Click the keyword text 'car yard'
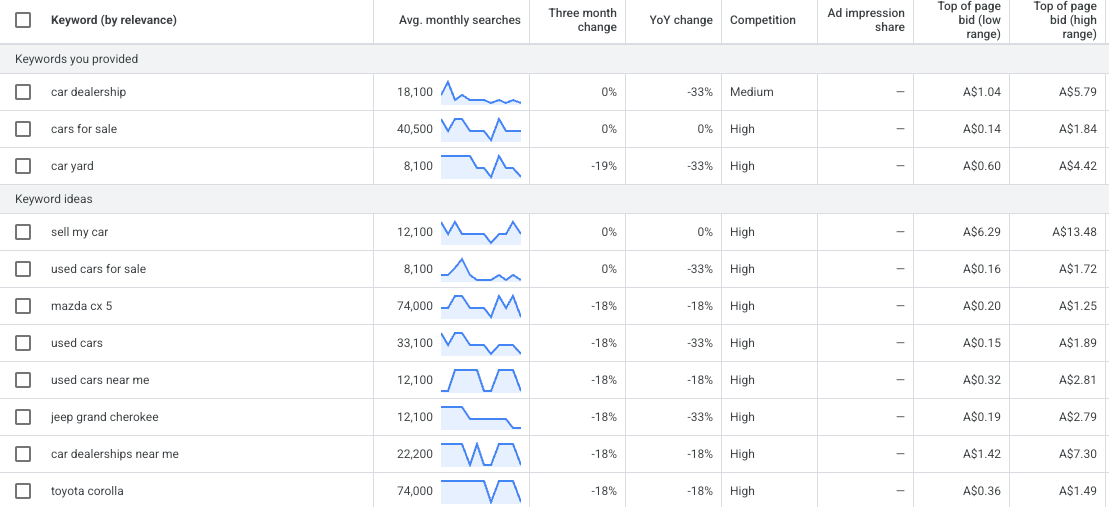1109x507 pixels. pyautogui.click(x=72, y=166)
